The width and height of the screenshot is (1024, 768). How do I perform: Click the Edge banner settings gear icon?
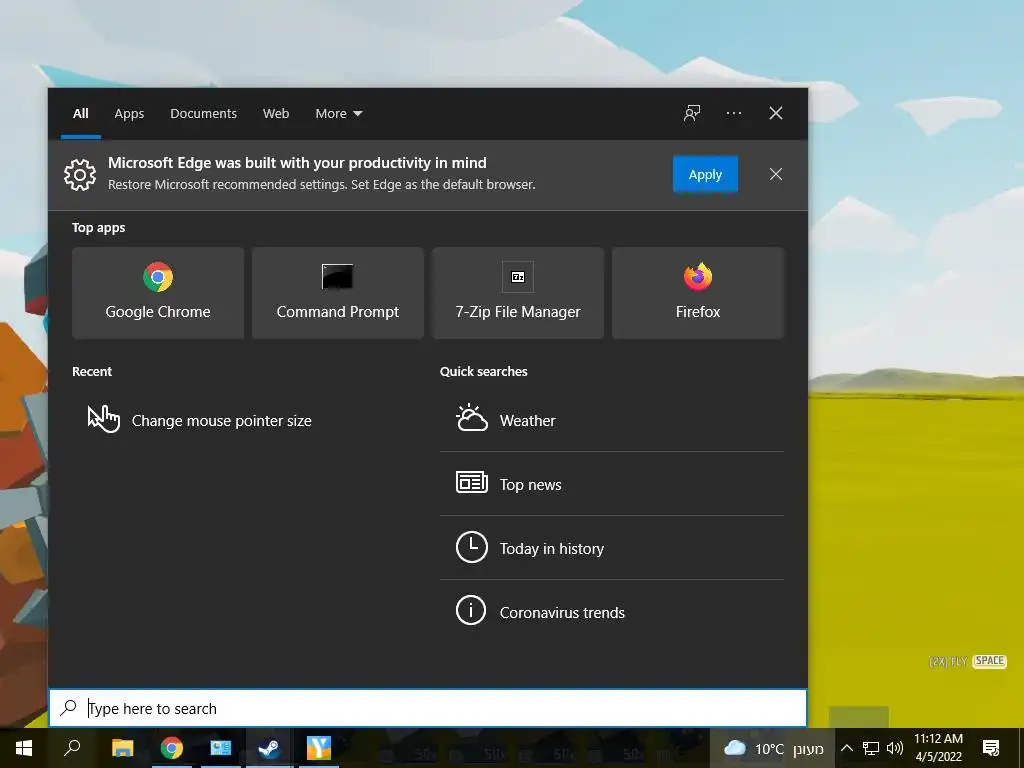pyautogui.click(x=80, y=174)
